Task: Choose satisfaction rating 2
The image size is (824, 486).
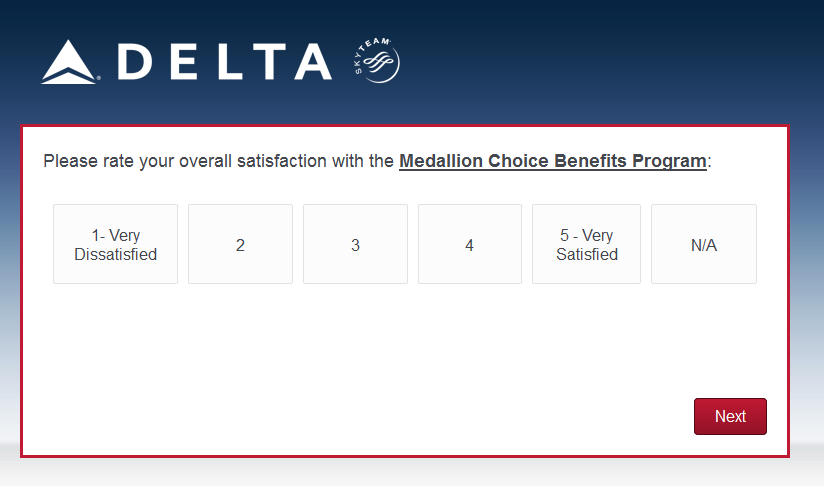Action: click(x=240, y=244)
